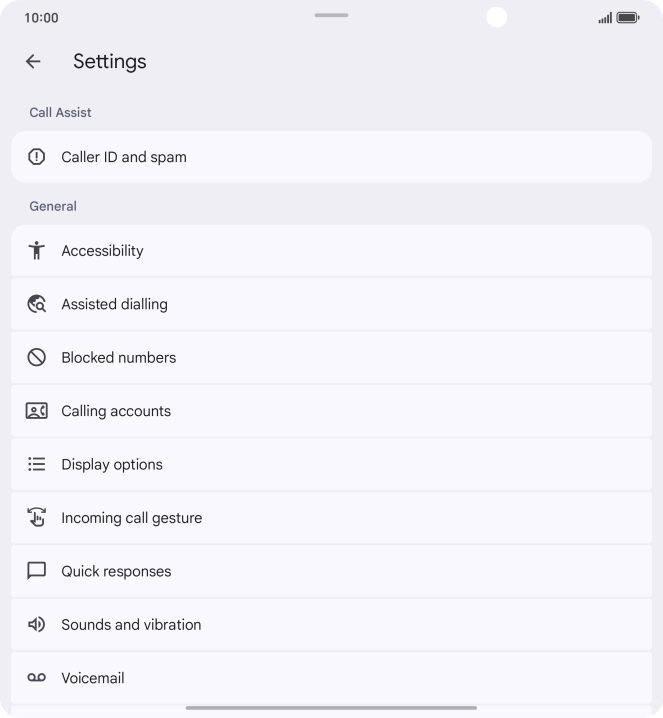Tap the Caller ID spam alert icon
Image resolution: width=663 pixels, height=718 pixels.
37,157
